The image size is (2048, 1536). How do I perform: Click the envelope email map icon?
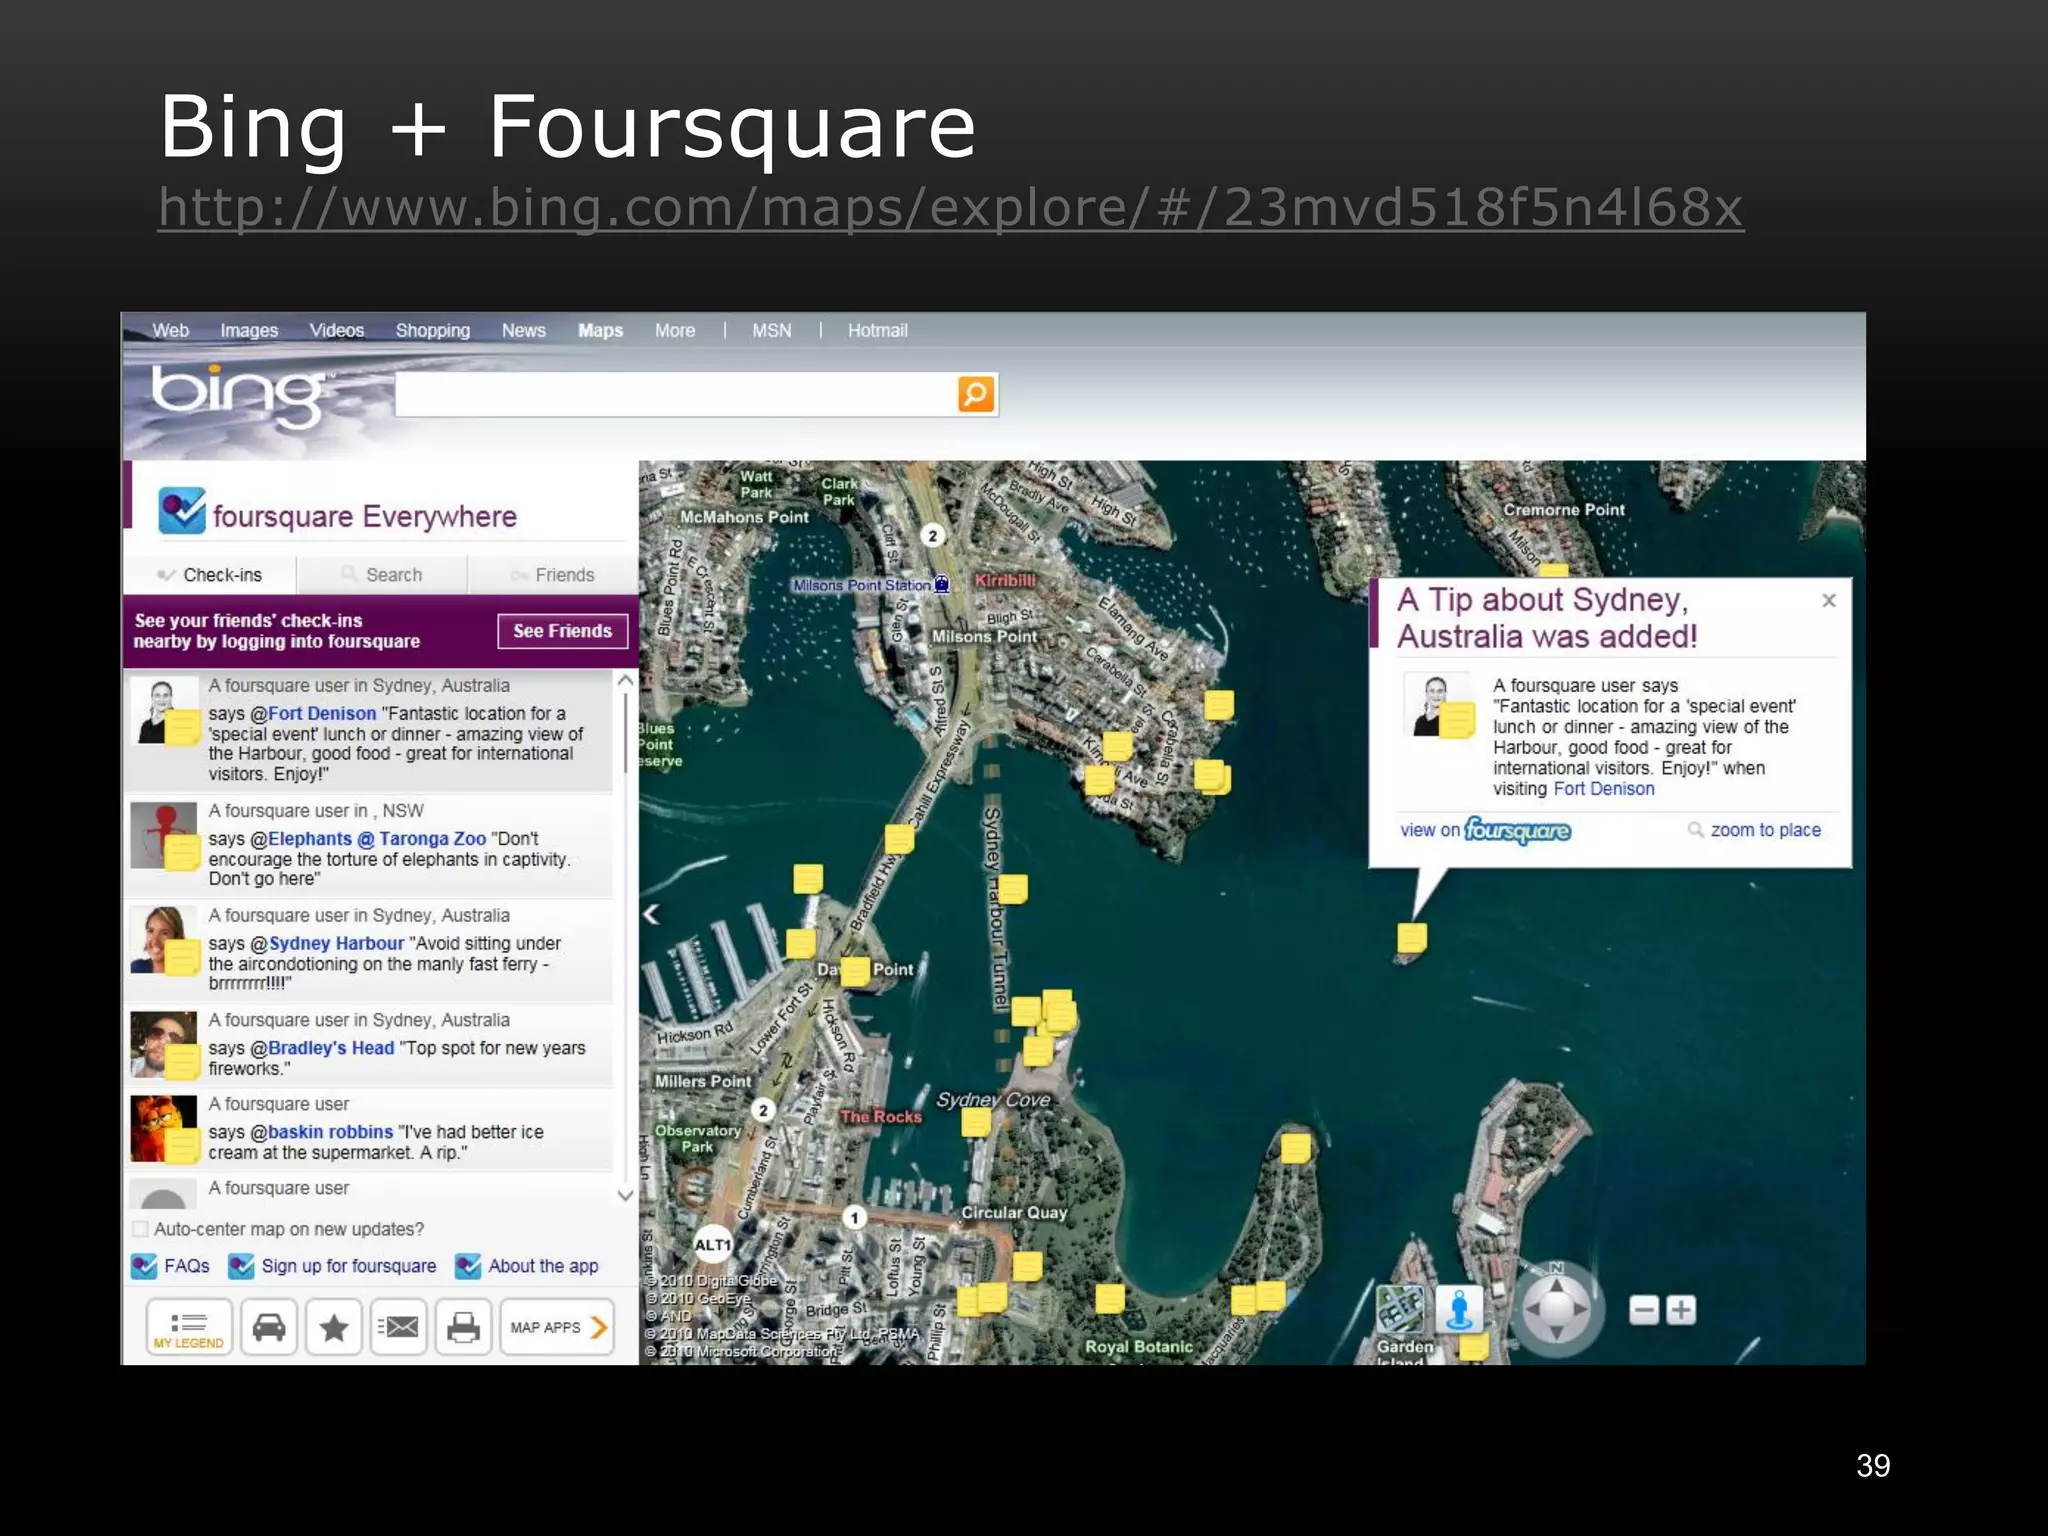(399, 1328)
